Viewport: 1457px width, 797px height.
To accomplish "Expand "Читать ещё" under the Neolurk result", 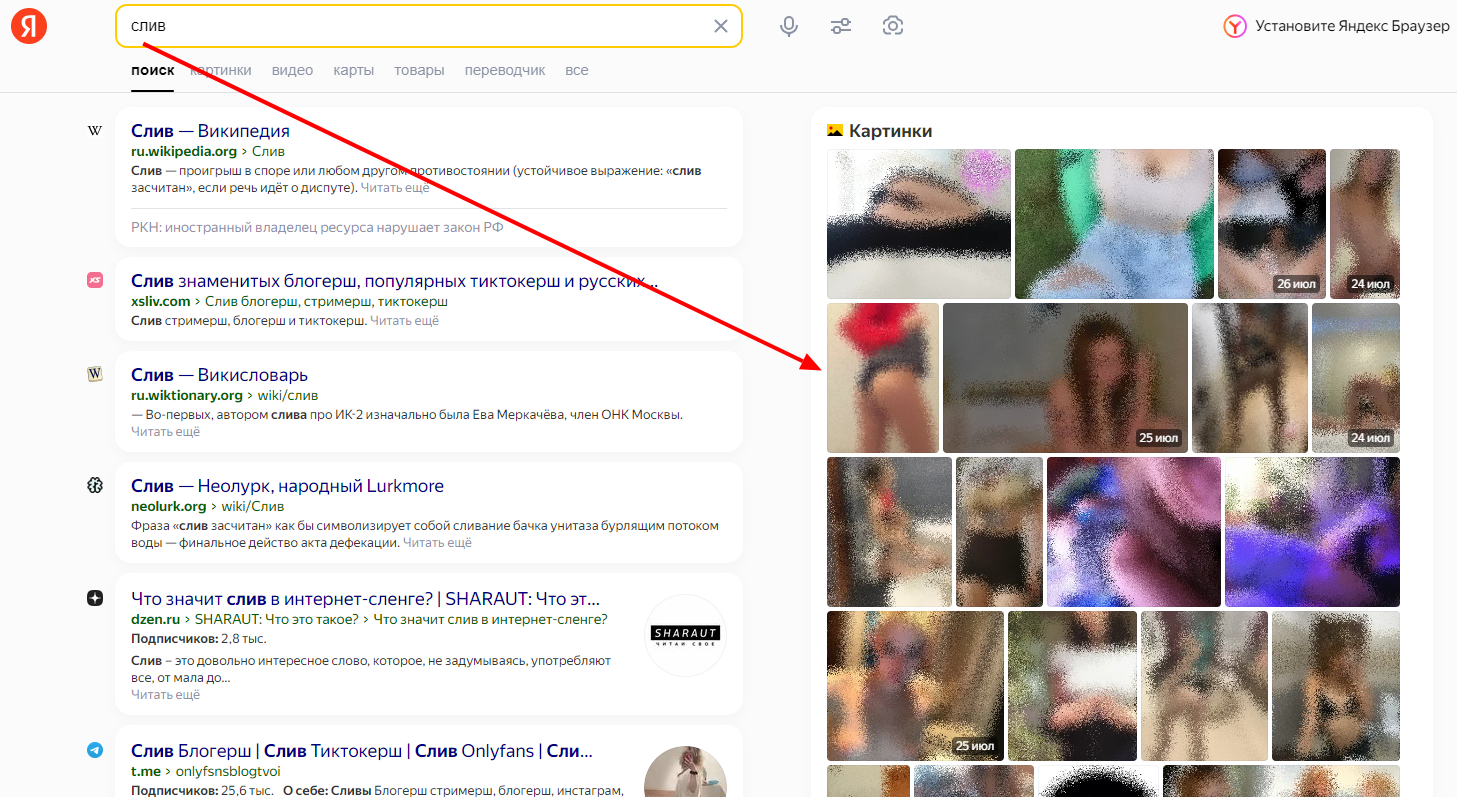I will point(436,543).
